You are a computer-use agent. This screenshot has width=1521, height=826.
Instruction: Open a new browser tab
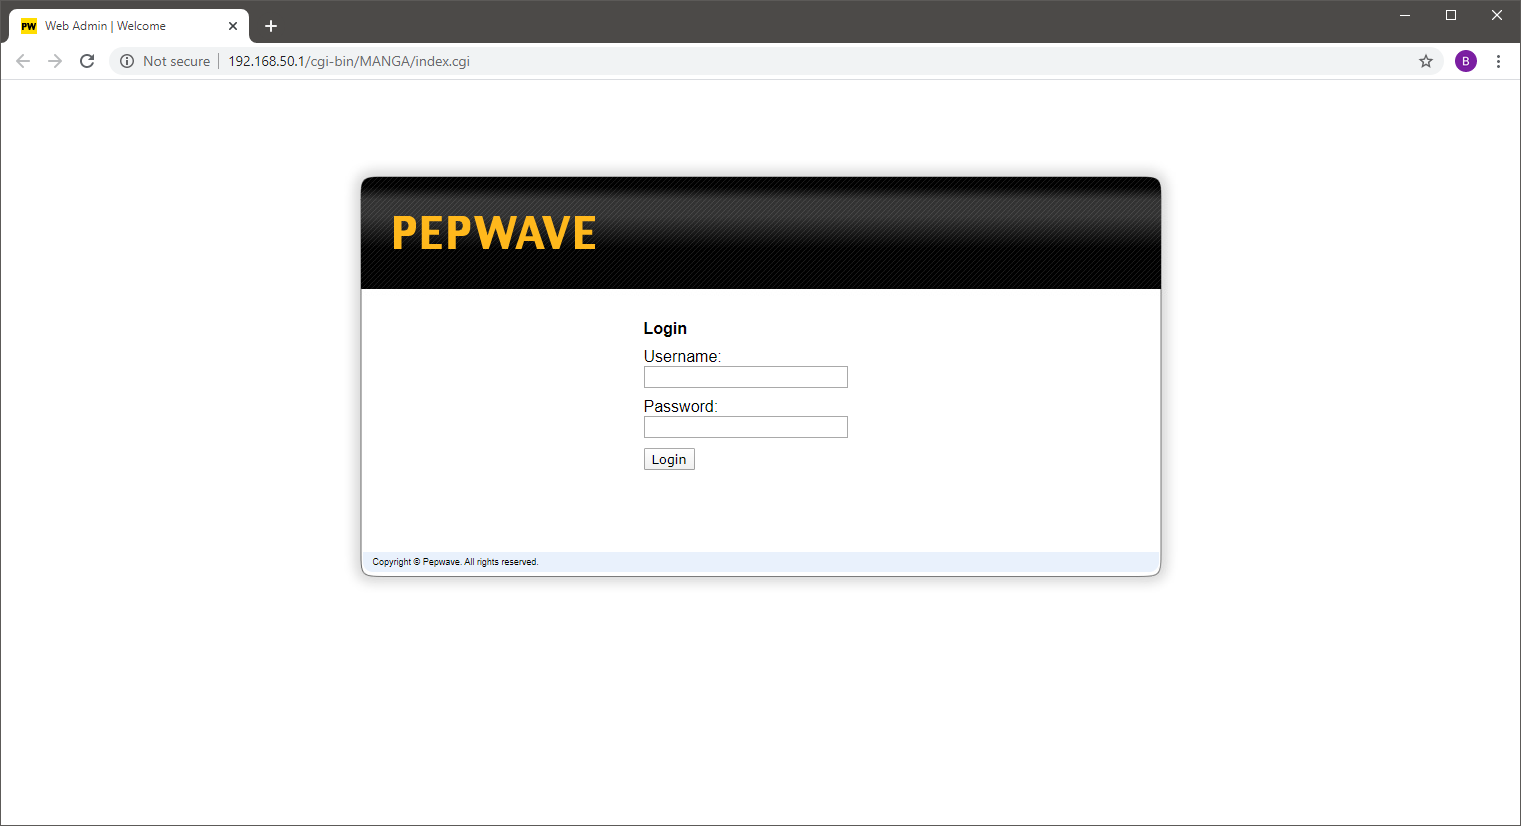point(271,26)
